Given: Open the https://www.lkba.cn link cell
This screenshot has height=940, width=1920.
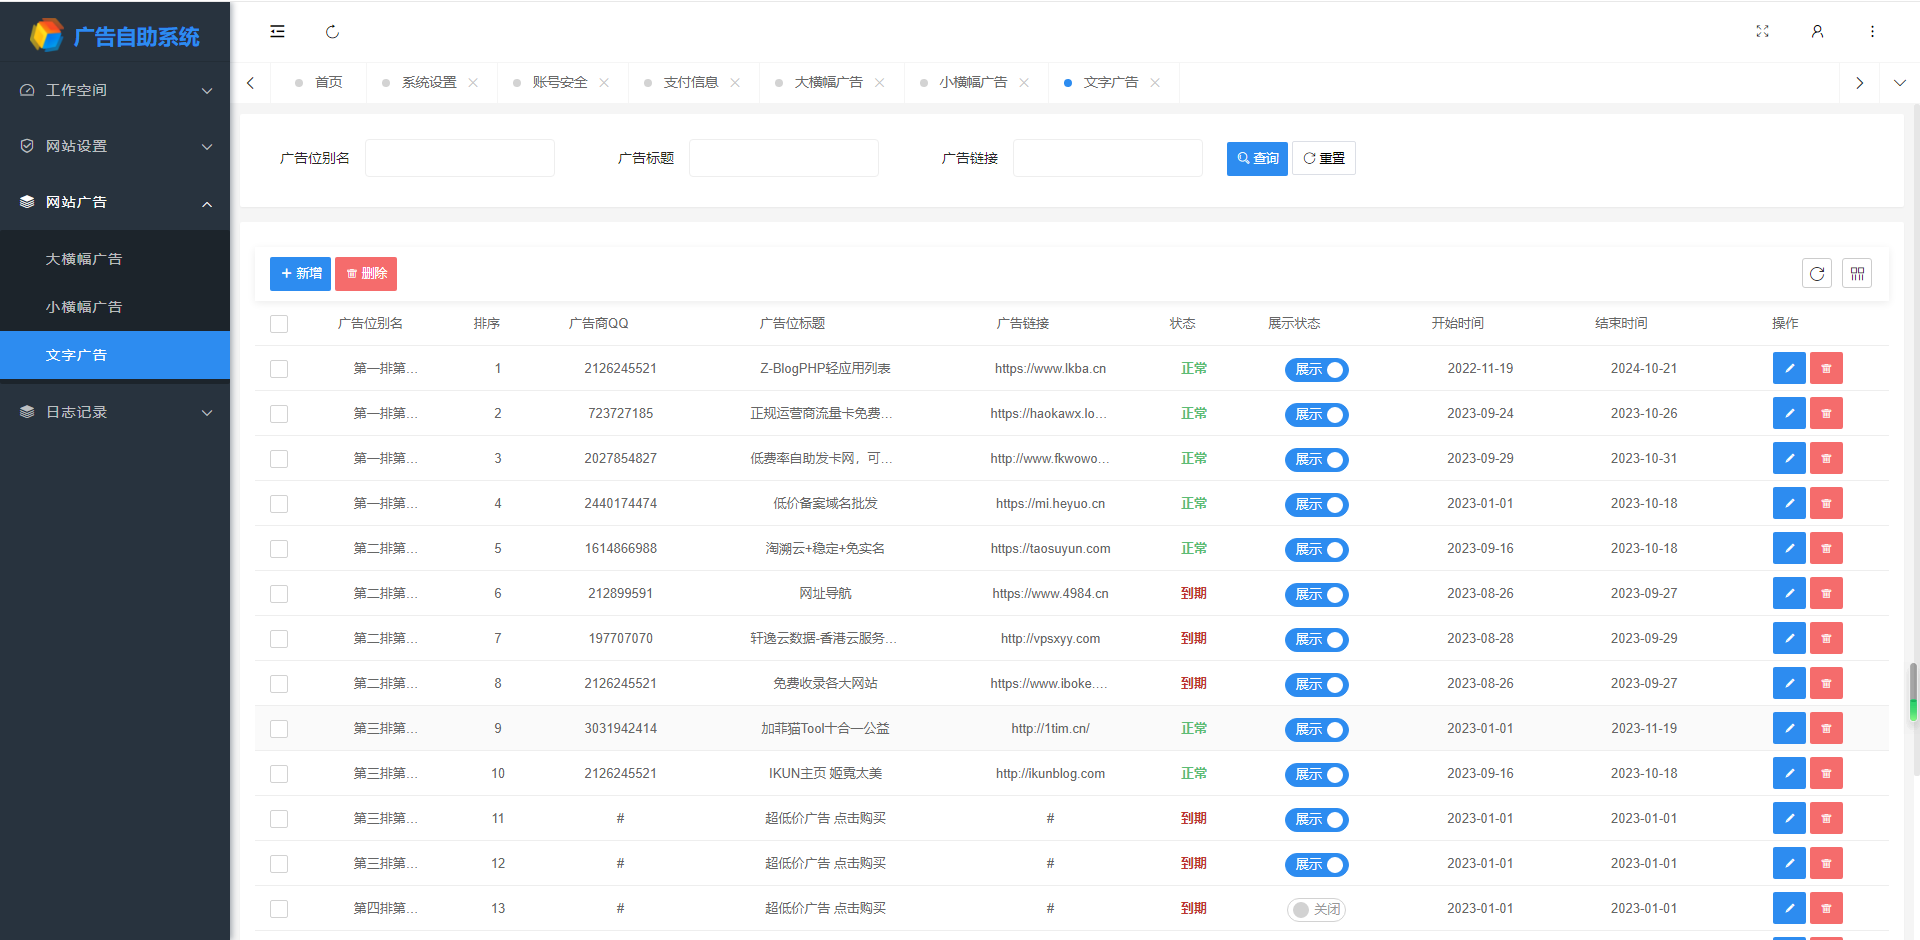Looking at the screenshot, I should pos(1050,368).
